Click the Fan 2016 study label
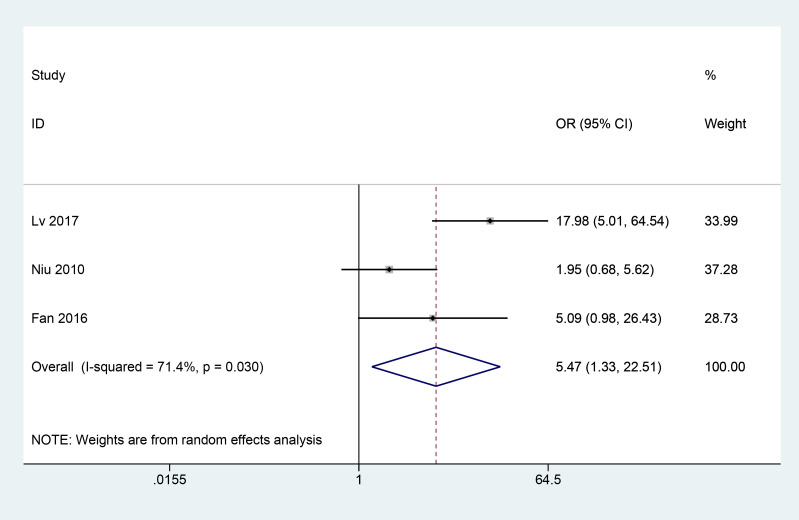The width and height of the screenshot is (799, 520). [59, 318]
